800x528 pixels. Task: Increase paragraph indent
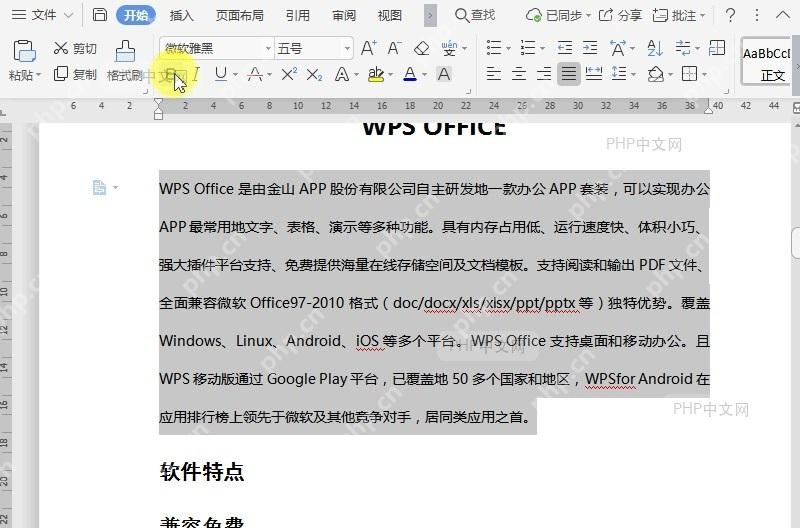[590, 48]
